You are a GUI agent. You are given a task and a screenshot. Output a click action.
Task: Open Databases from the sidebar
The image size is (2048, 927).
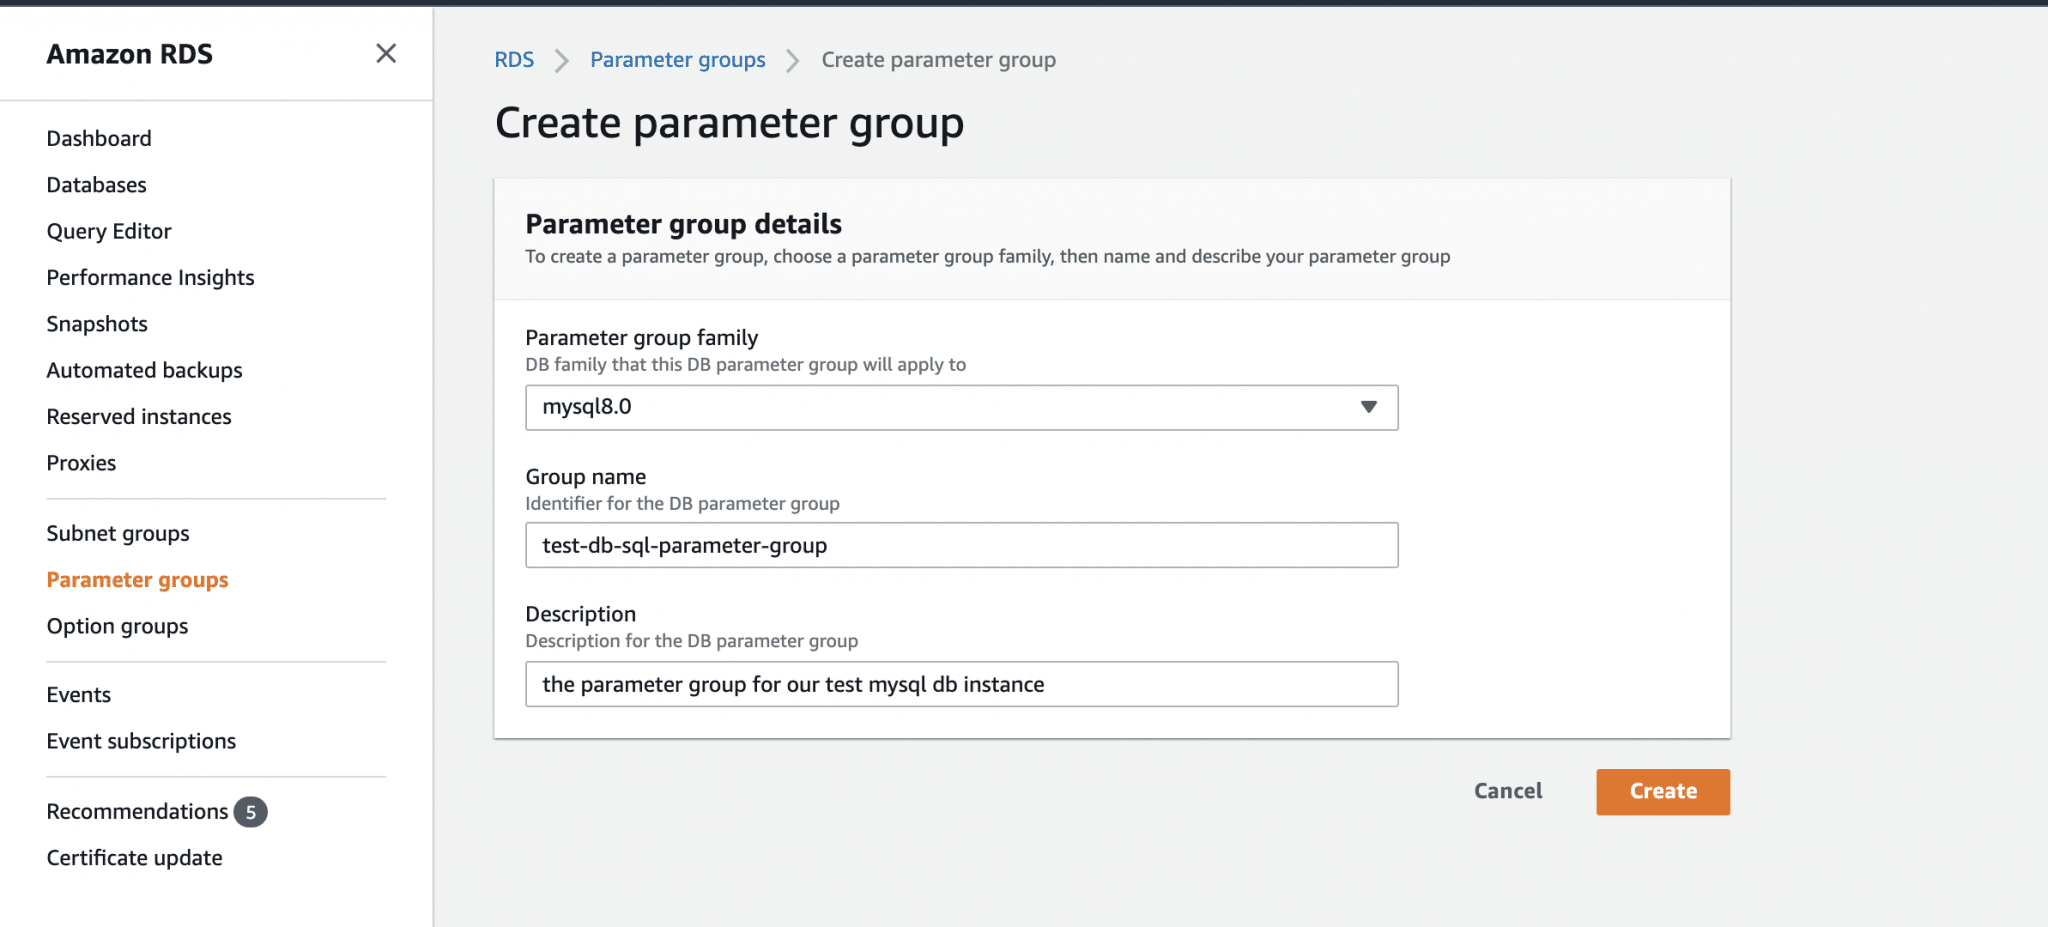pyautogui.click(x=96, y=185)
